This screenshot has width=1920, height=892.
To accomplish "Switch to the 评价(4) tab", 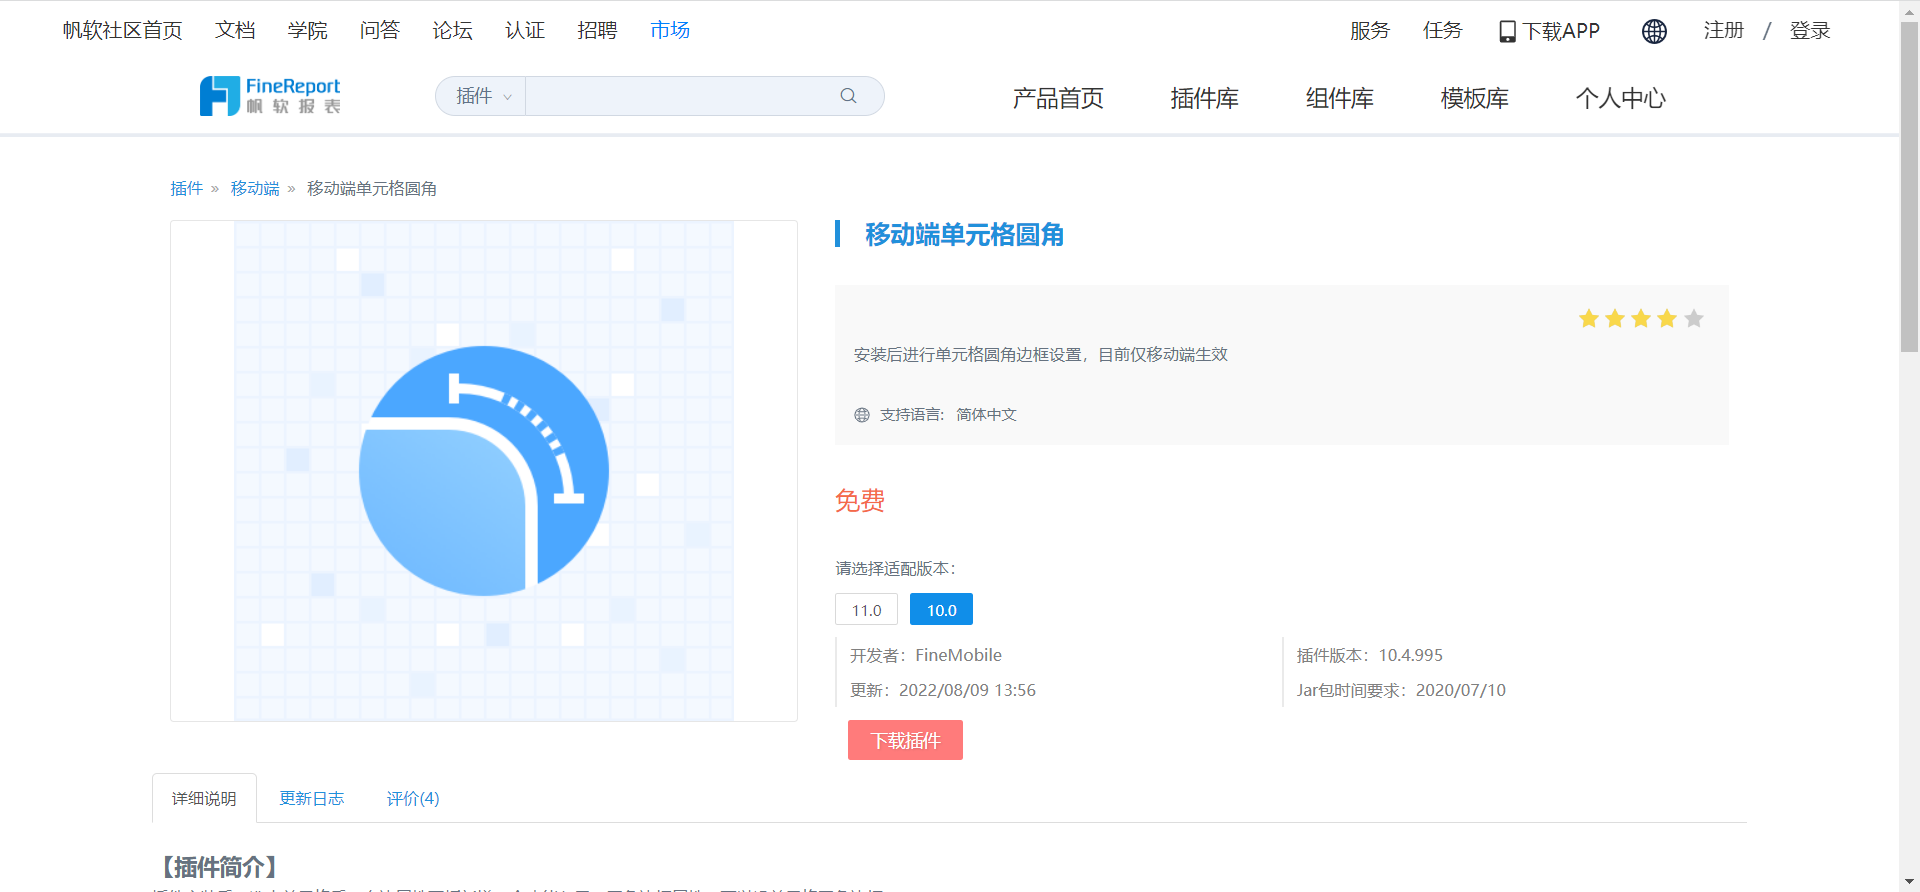I will (412, 798).
